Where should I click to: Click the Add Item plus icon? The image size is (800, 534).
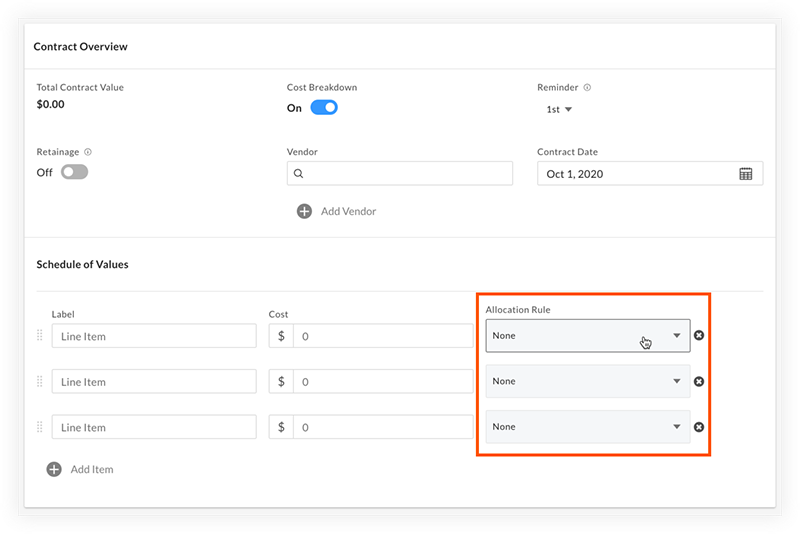54,469
